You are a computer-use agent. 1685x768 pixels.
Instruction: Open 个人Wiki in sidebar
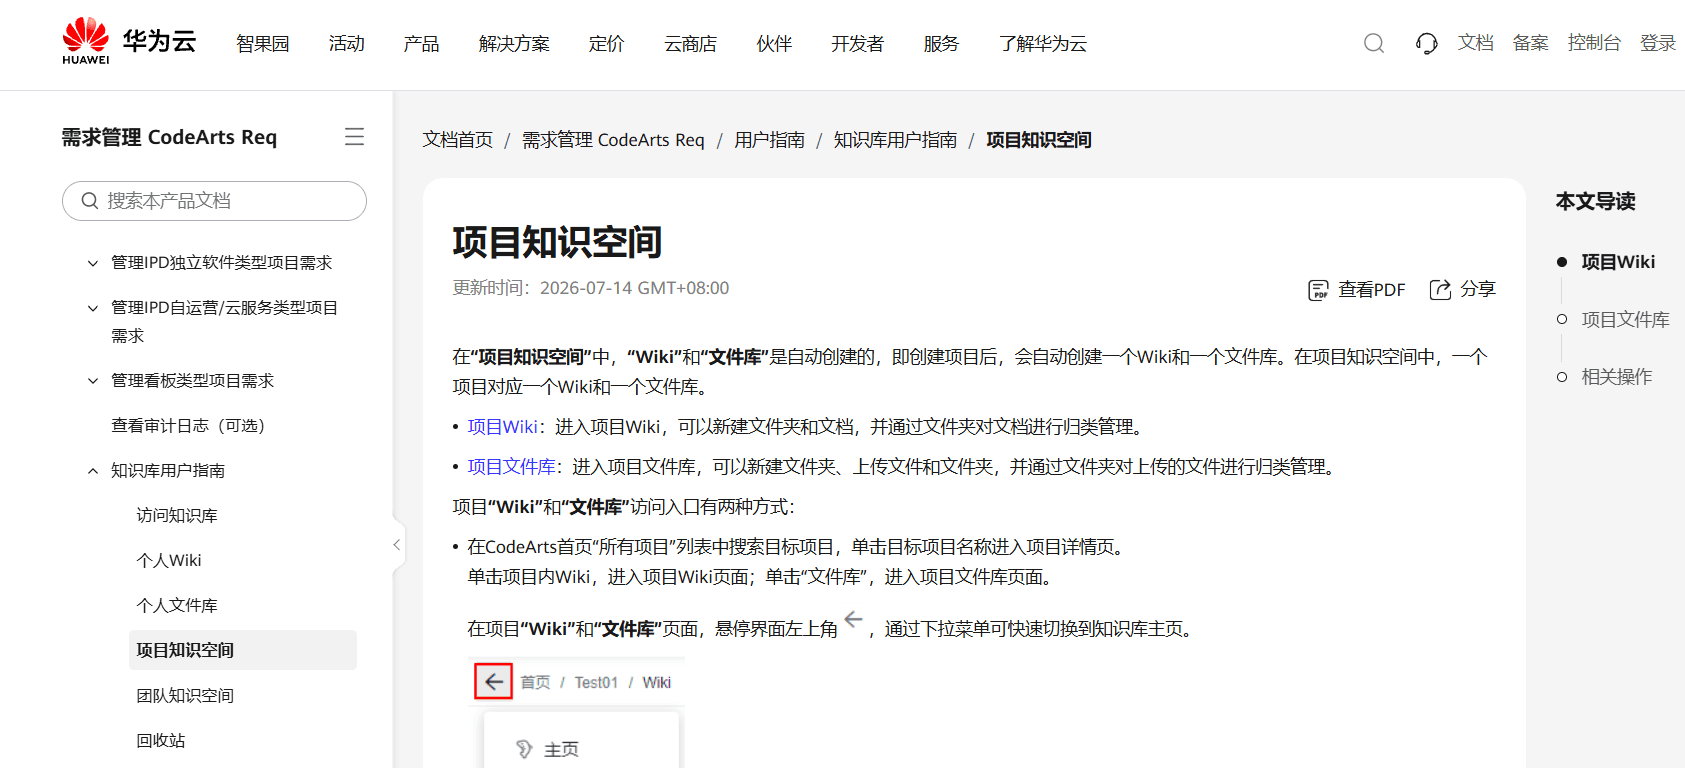tap(169, 561)
